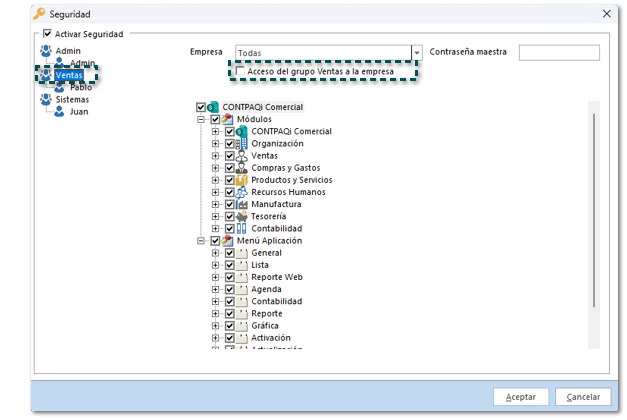Click the Sistemas group icon
Viewport: 627px width, 420px height.
[x=46, y=99]
